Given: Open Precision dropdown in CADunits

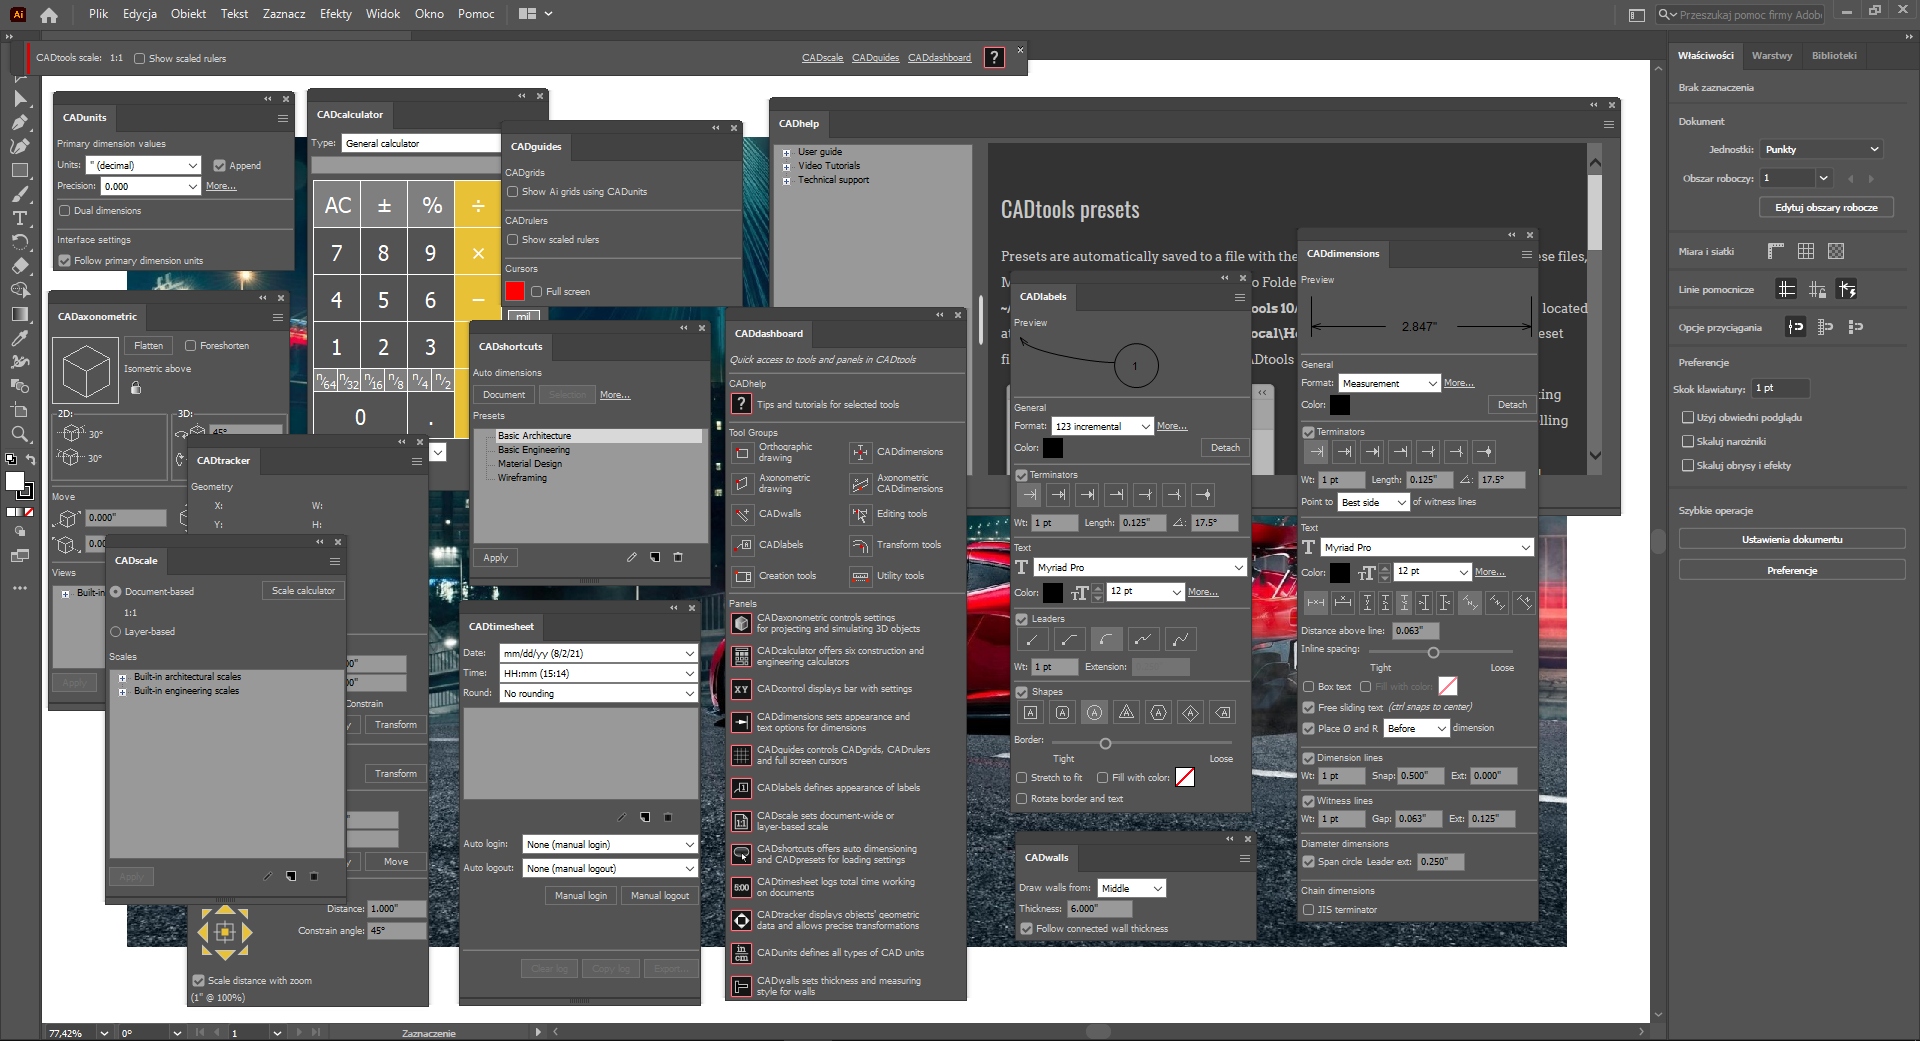Looking at the screenshot, I should coord(151,186).
